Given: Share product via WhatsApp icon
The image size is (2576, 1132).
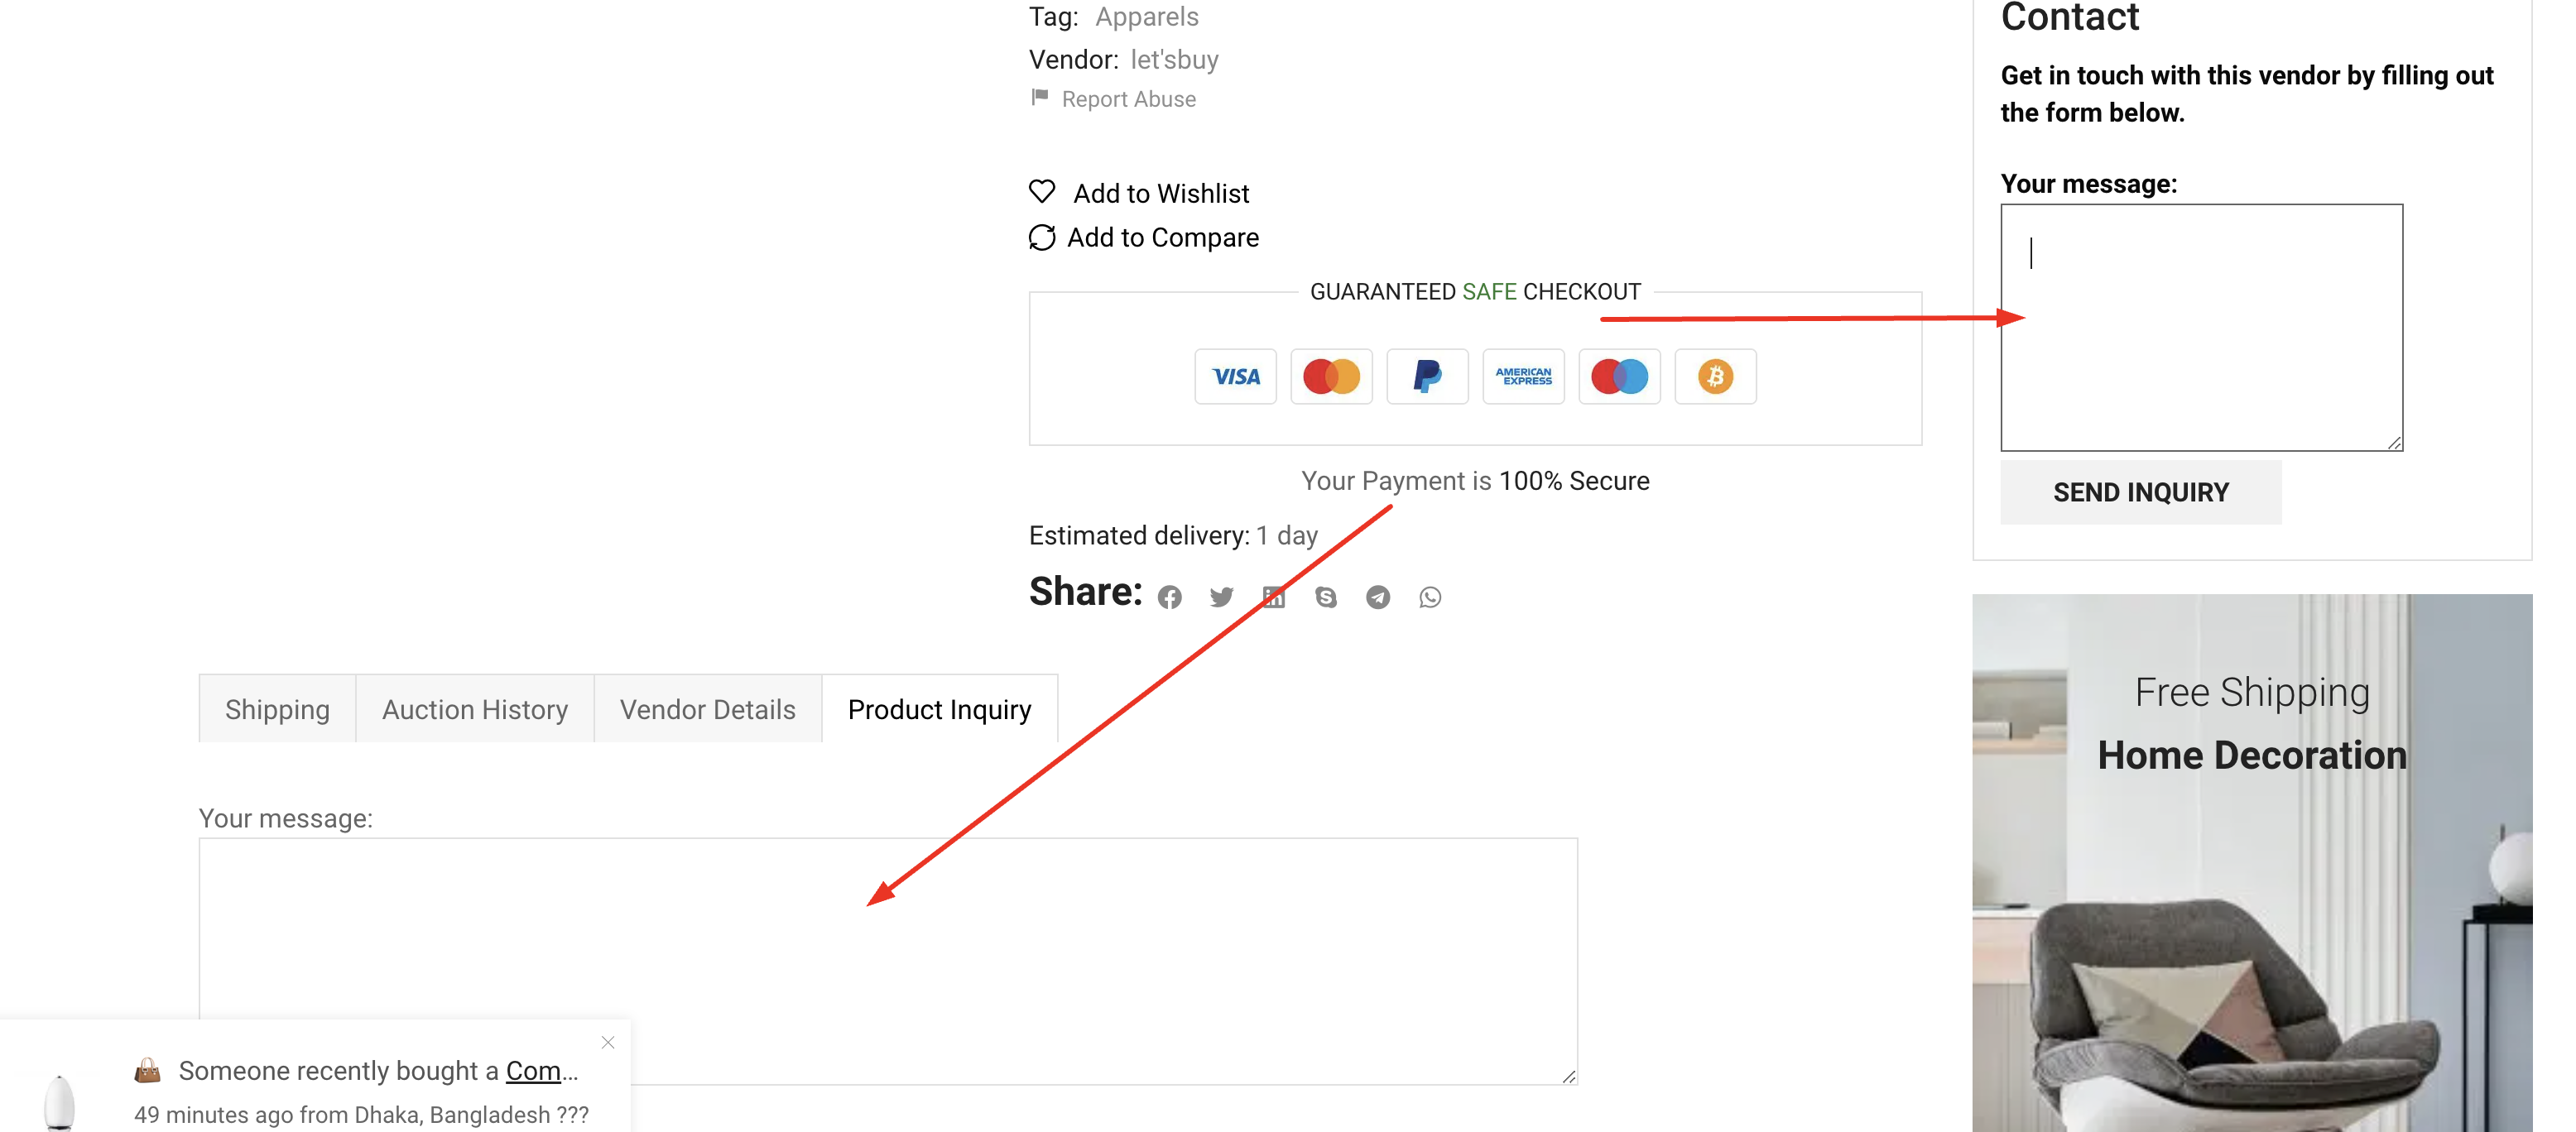Looking at the screenshot, I should (1430, 597).
